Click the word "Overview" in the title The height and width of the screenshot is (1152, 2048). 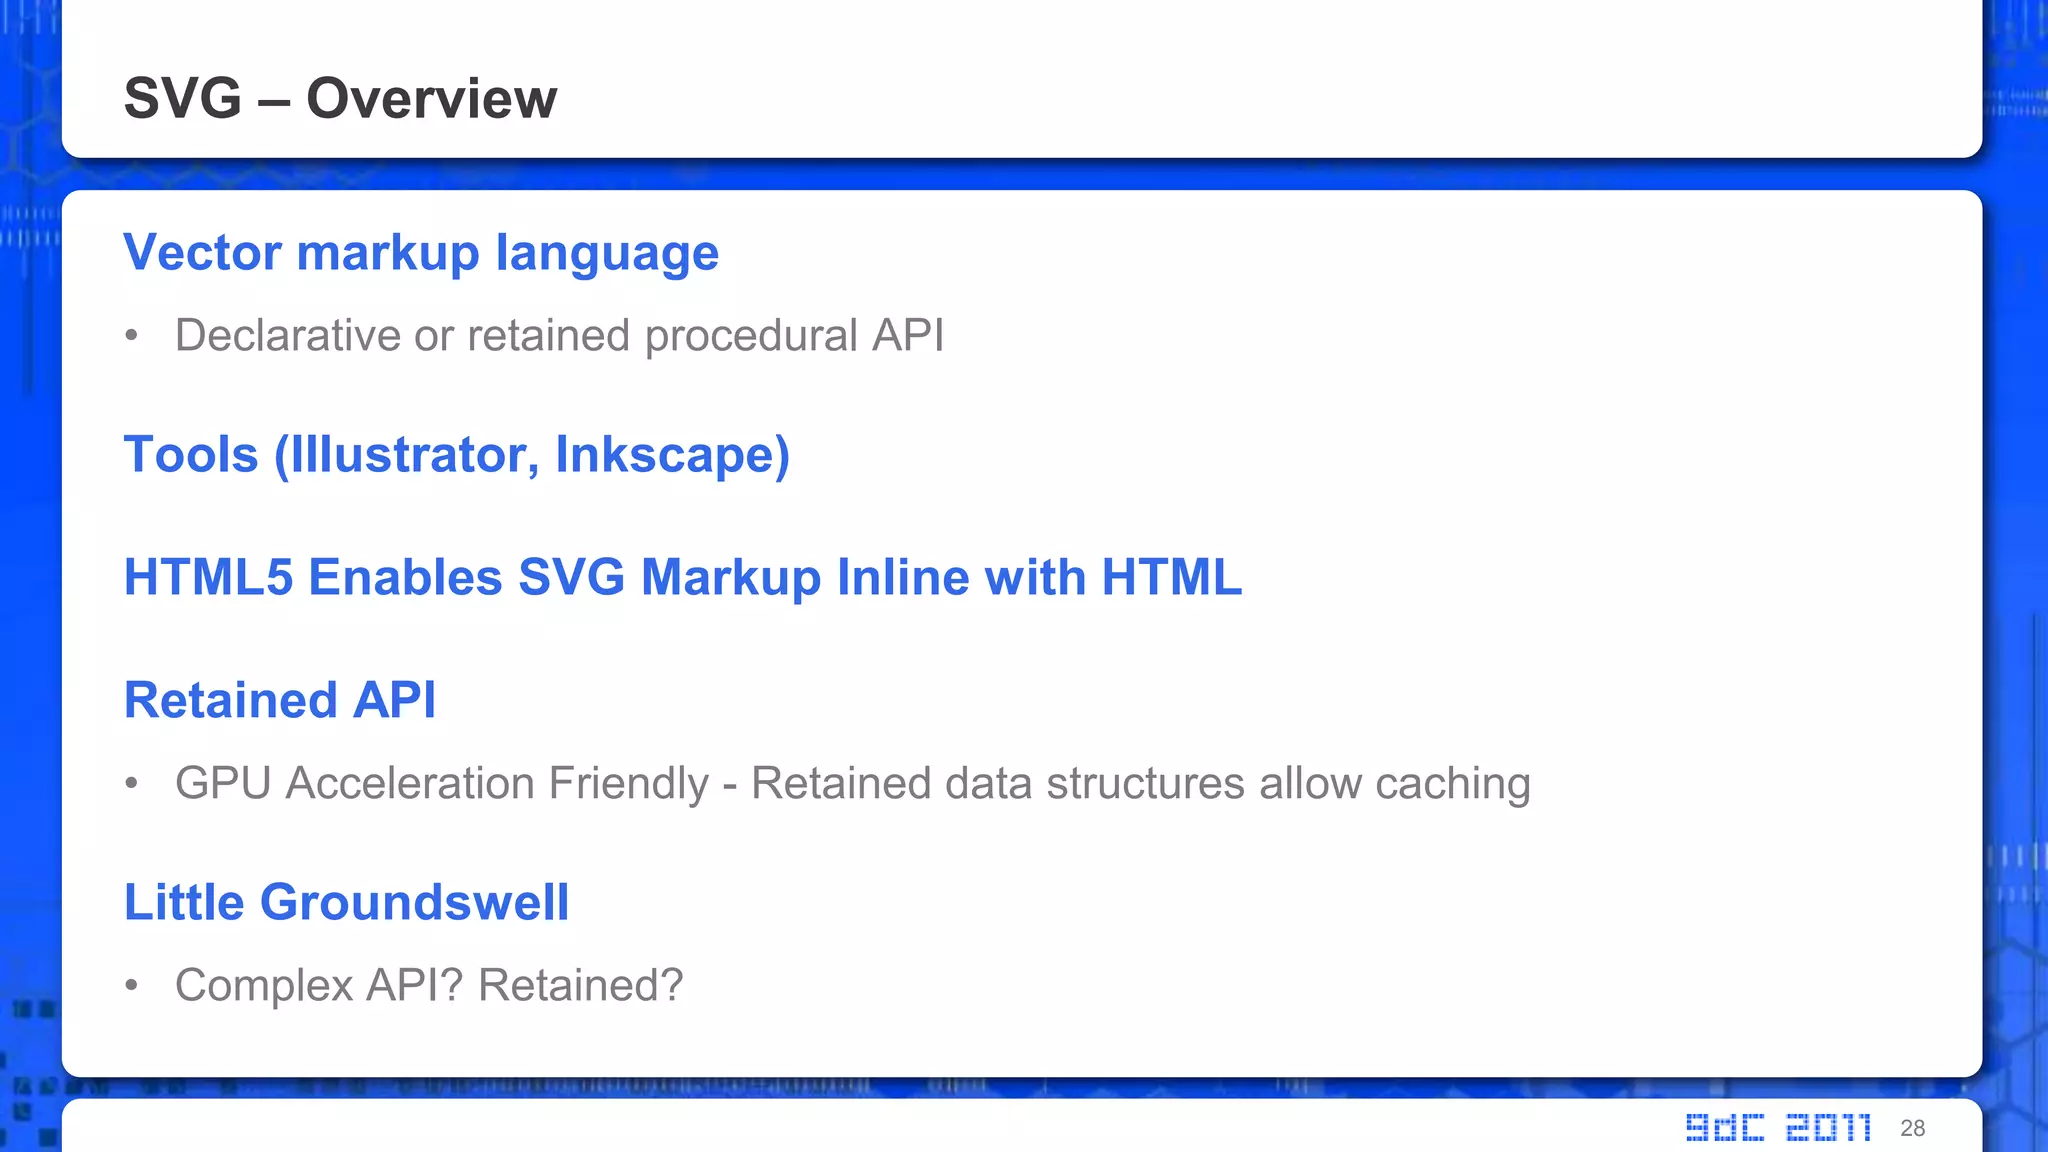tap(431, 98)
